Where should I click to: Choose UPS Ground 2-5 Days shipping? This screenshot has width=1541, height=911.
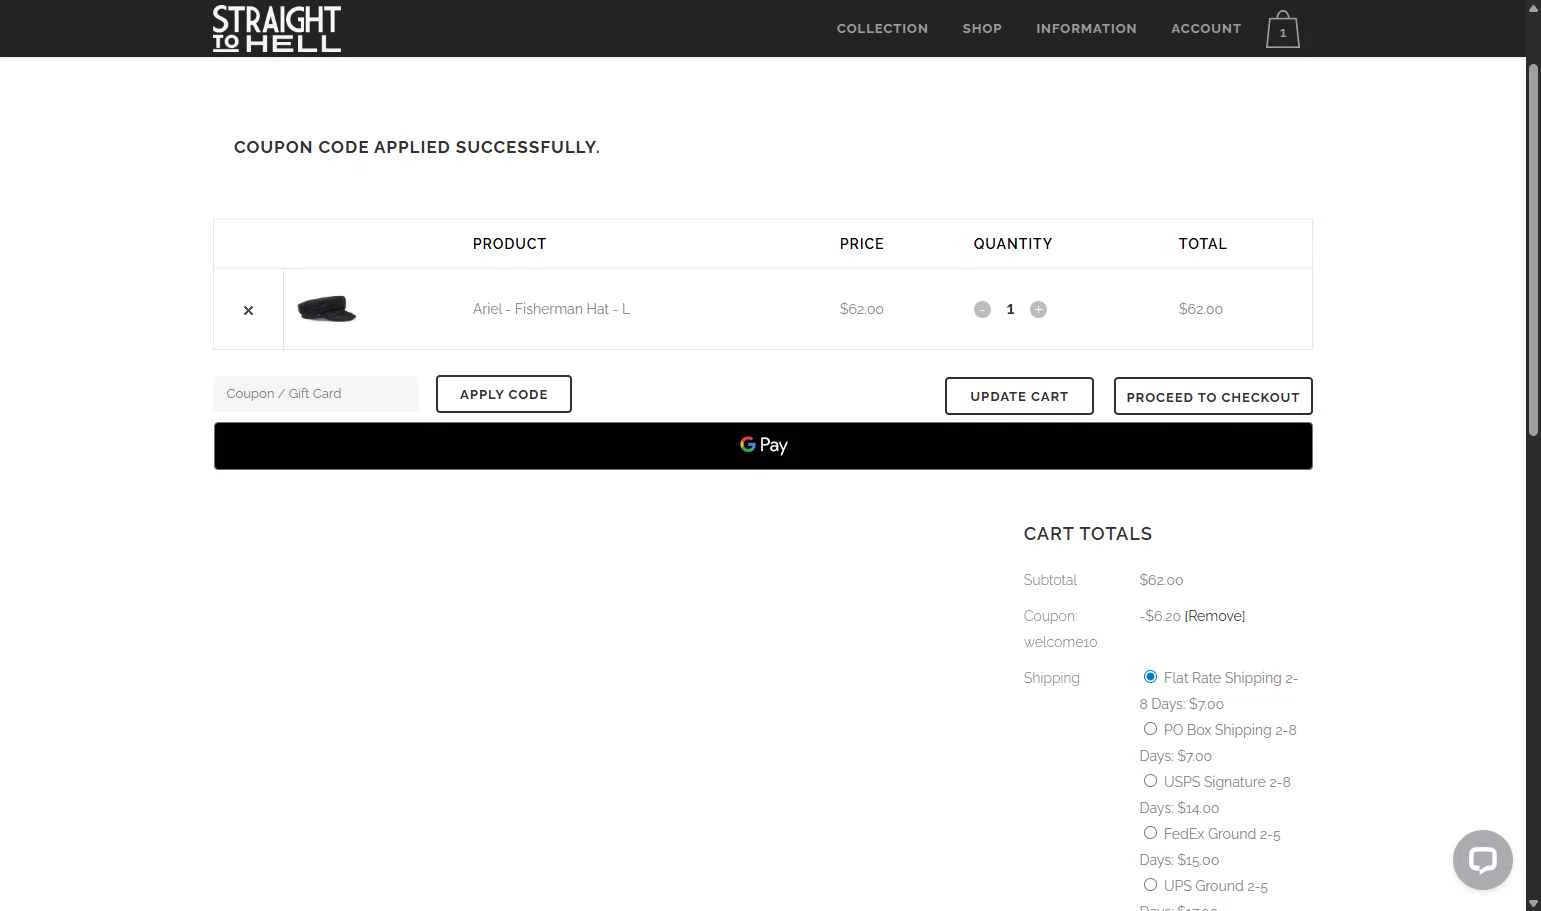[1150, 885]
